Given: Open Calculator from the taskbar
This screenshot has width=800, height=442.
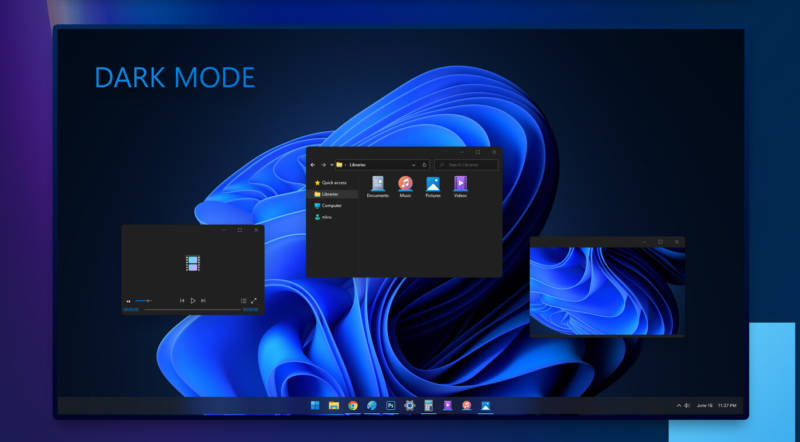Looking at the screenshot, I should click(x=429, y=405).
